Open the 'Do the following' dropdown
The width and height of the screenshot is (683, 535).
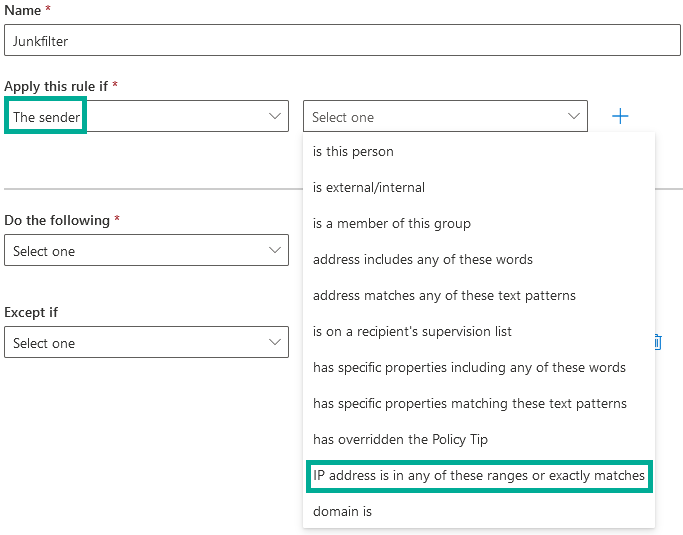[x=146, y=250]
